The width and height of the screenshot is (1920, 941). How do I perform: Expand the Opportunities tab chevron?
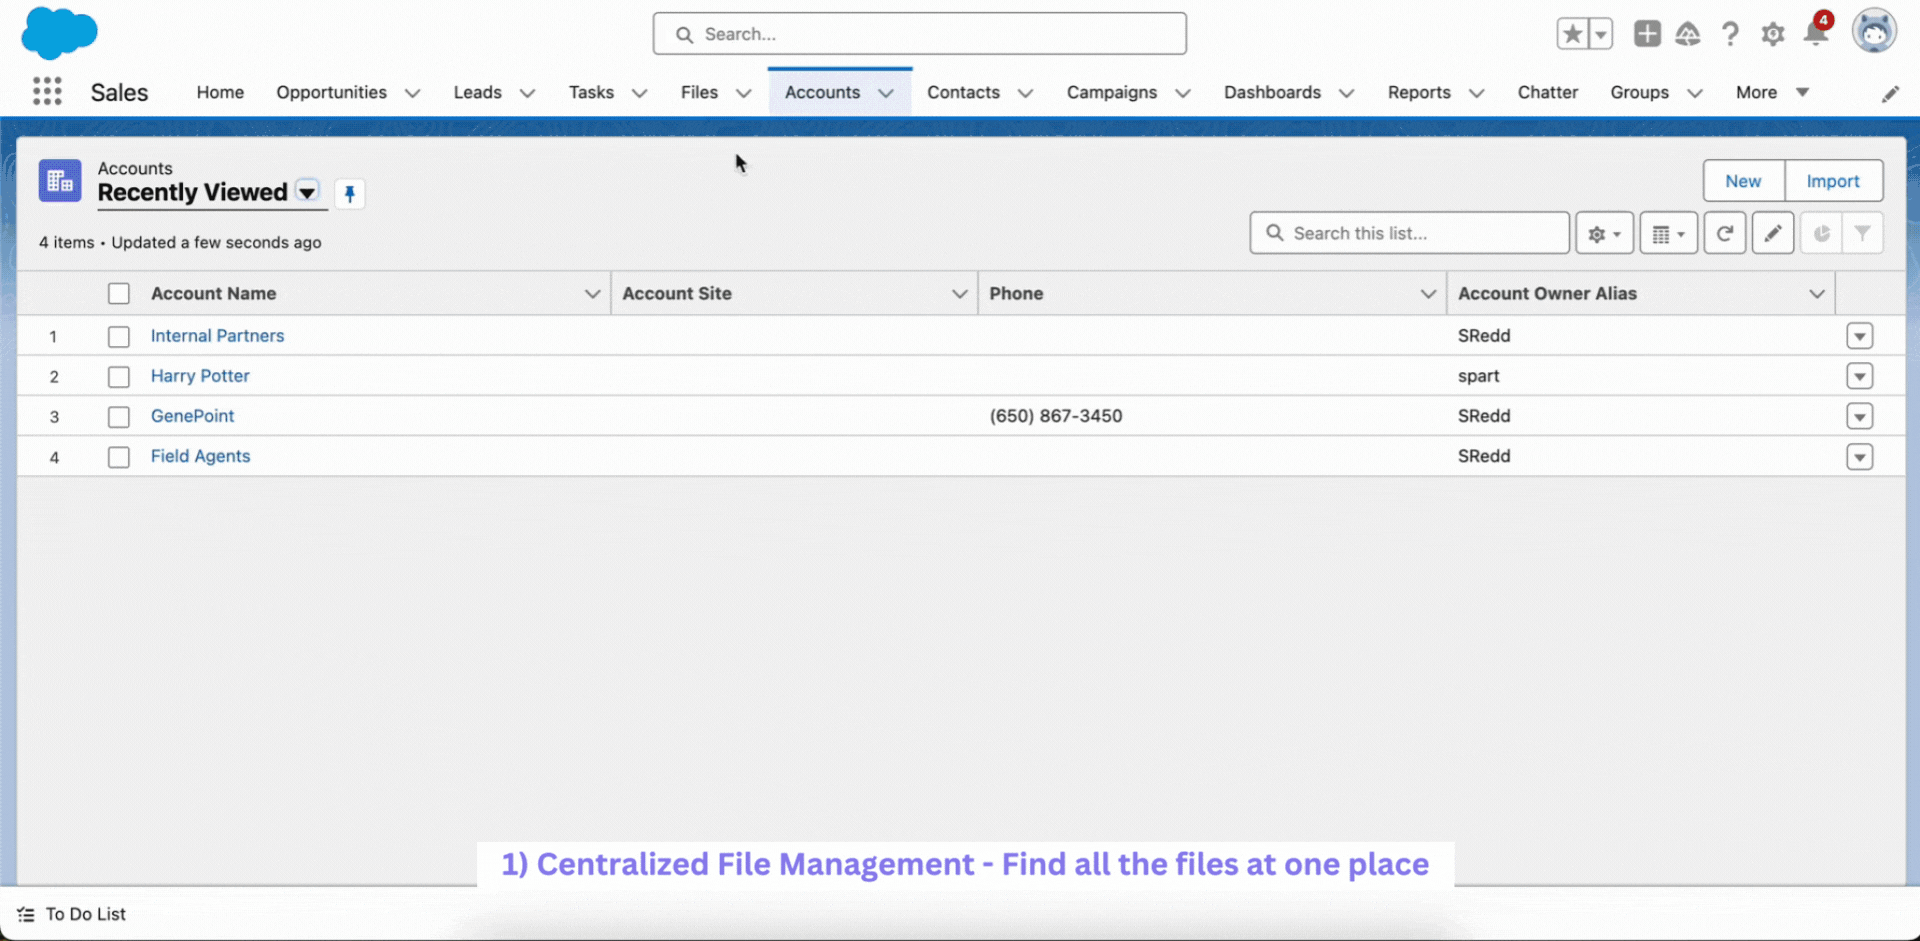(412, 93)
